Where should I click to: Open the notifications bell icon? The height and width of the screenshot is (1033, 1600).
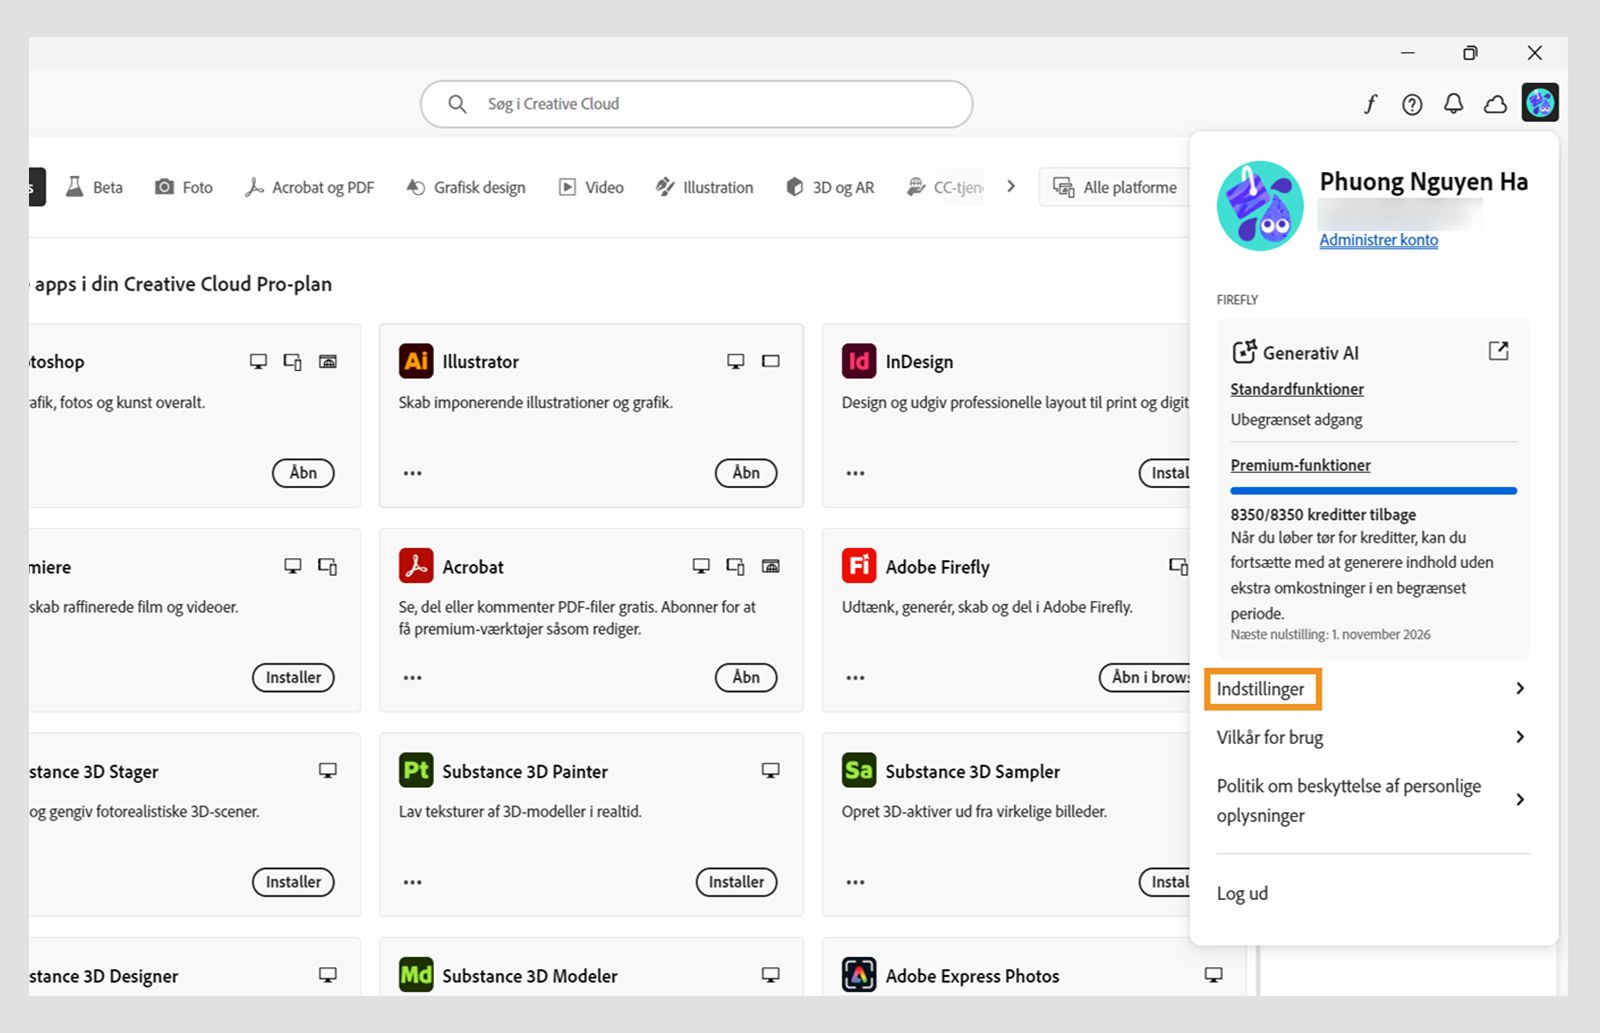click(x=1454, y=103)
